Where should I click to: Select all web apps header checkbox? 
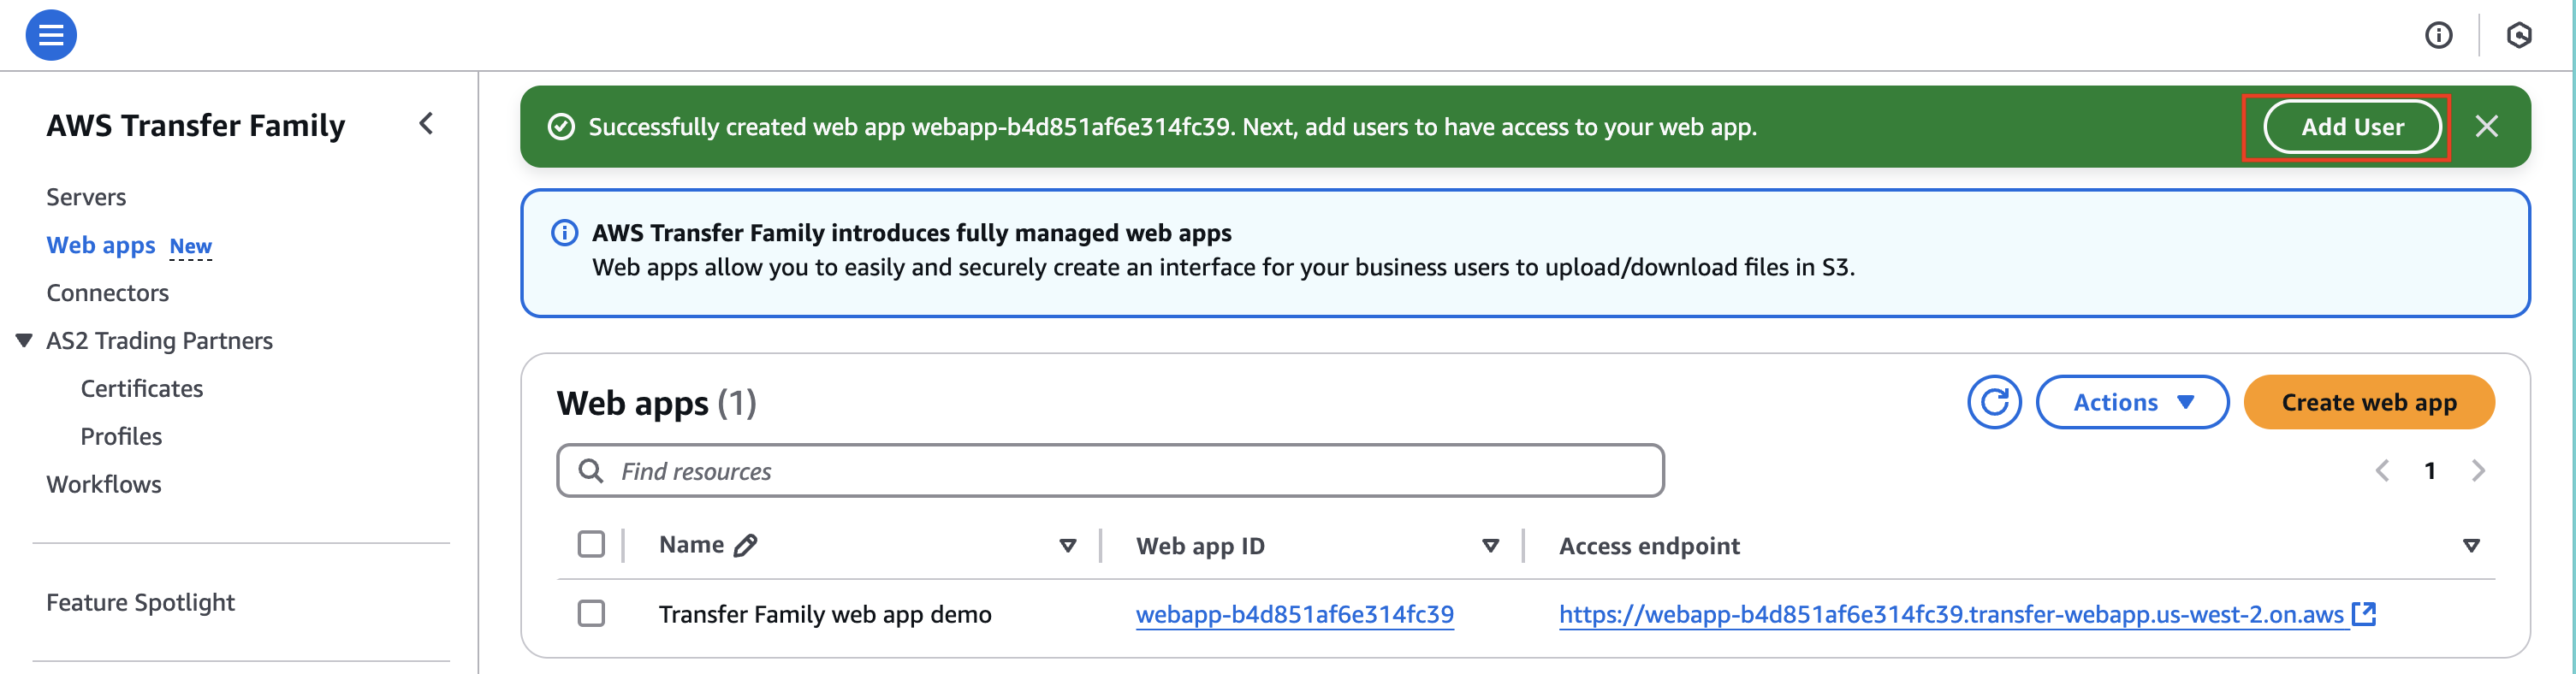pos(591,544)
